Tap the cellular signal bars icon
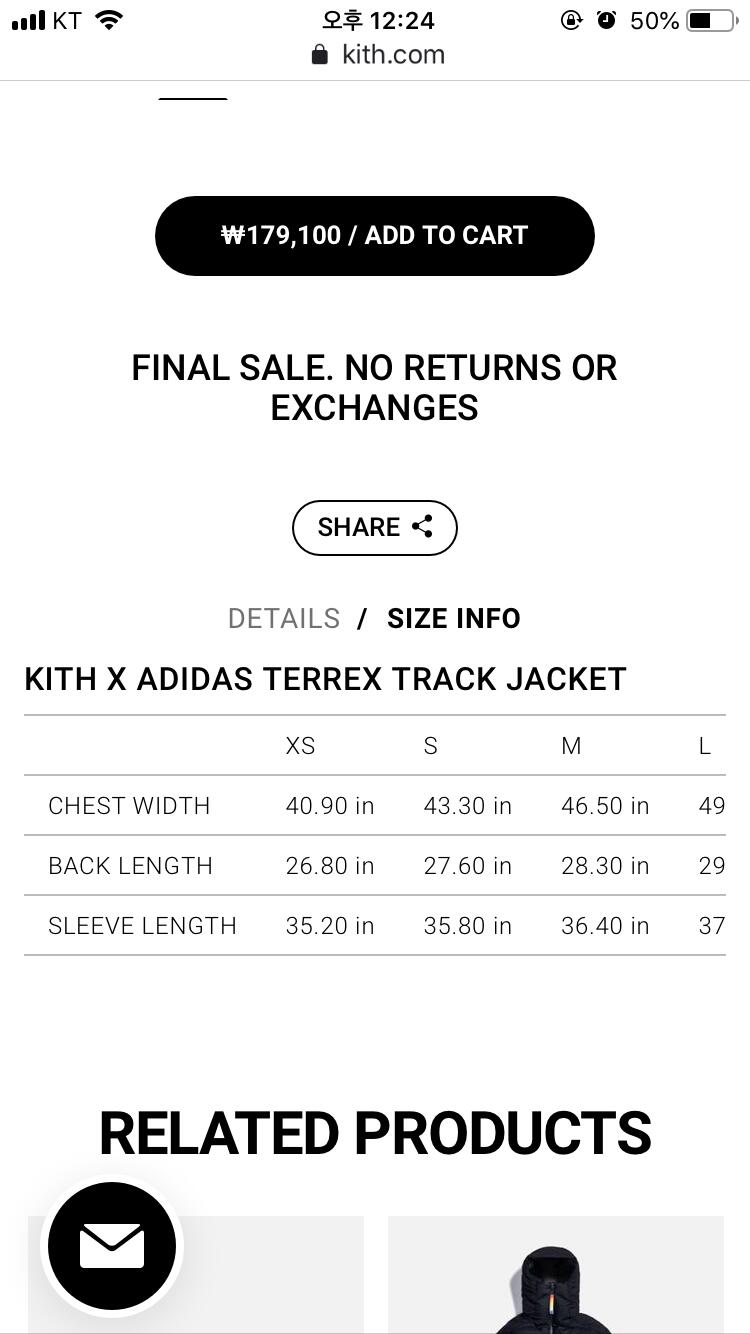750x1334 pixels. click(28, 20)
